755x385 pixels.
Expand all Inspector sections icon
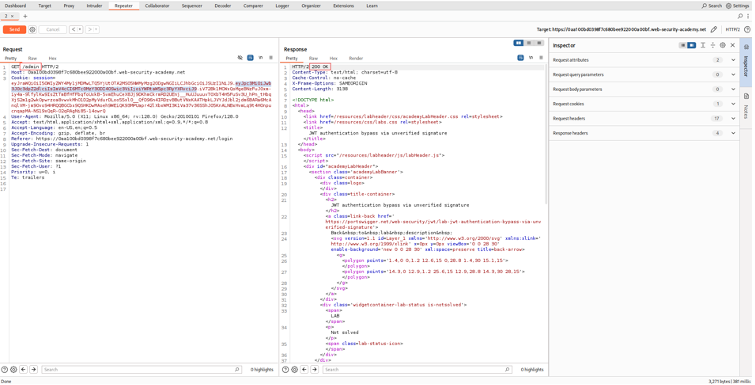tap(703, 45)
